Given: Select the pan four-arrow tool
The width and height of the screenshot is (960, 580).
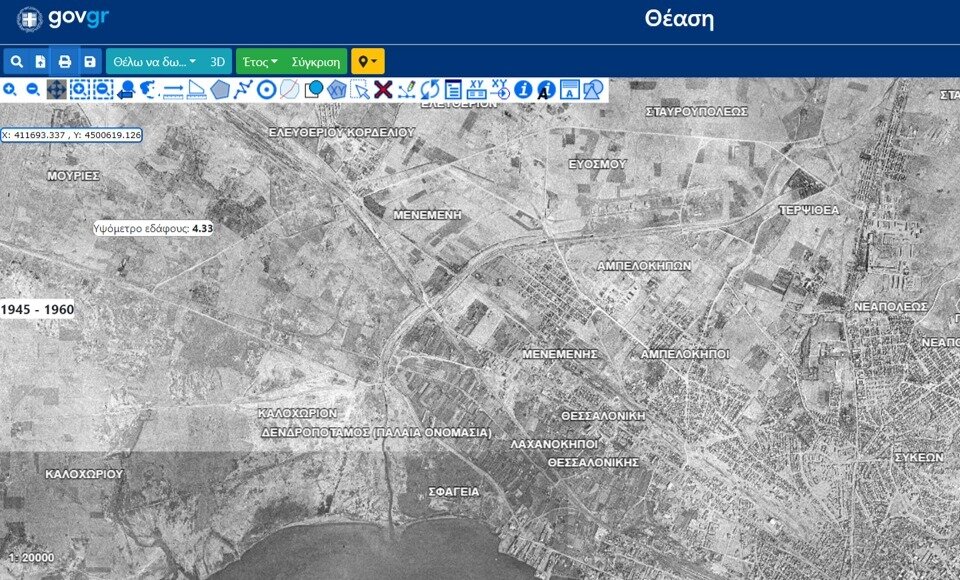Looking at the screenshot, I should point(56,89).
